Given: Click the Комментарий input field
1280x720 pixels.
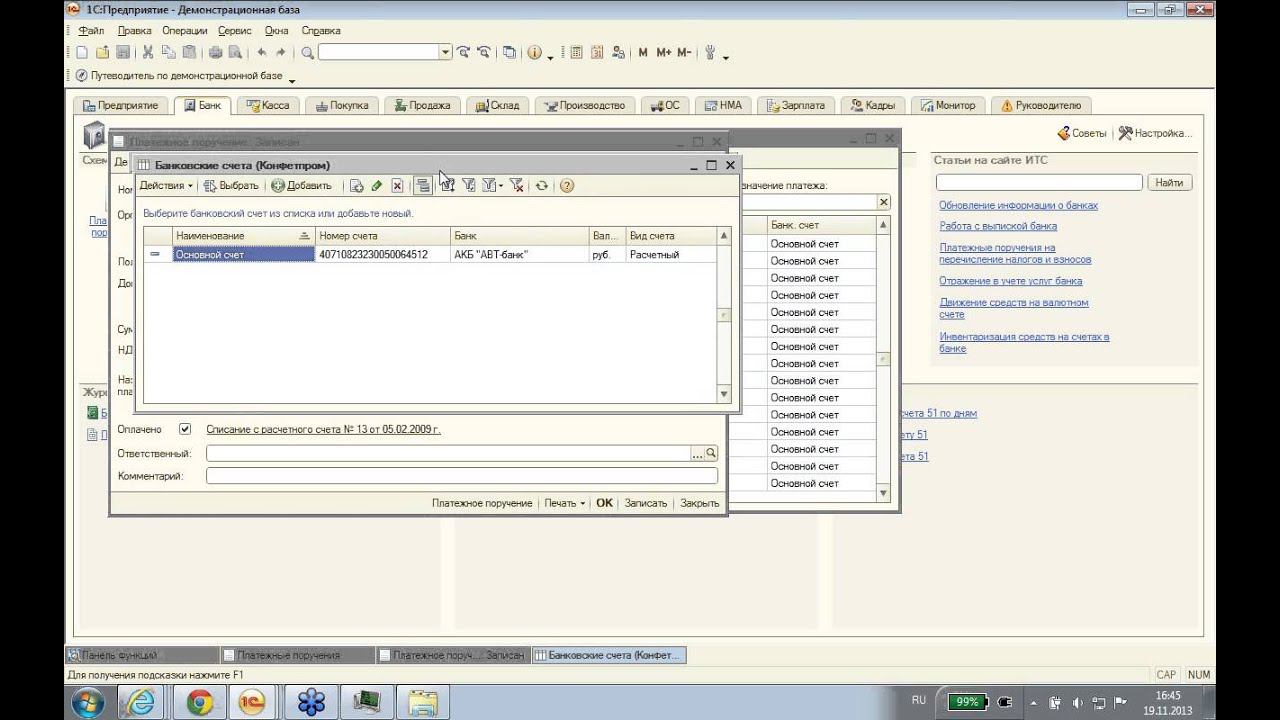Looking at the screenshot, I should (x=462, y=476).
